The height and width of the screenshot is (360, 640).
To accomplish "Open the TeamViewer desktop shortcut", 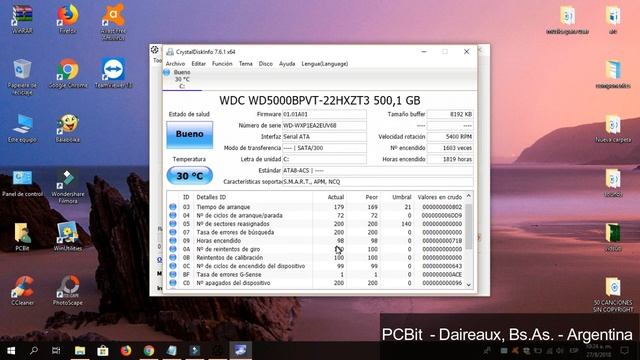I will [113, 73].
